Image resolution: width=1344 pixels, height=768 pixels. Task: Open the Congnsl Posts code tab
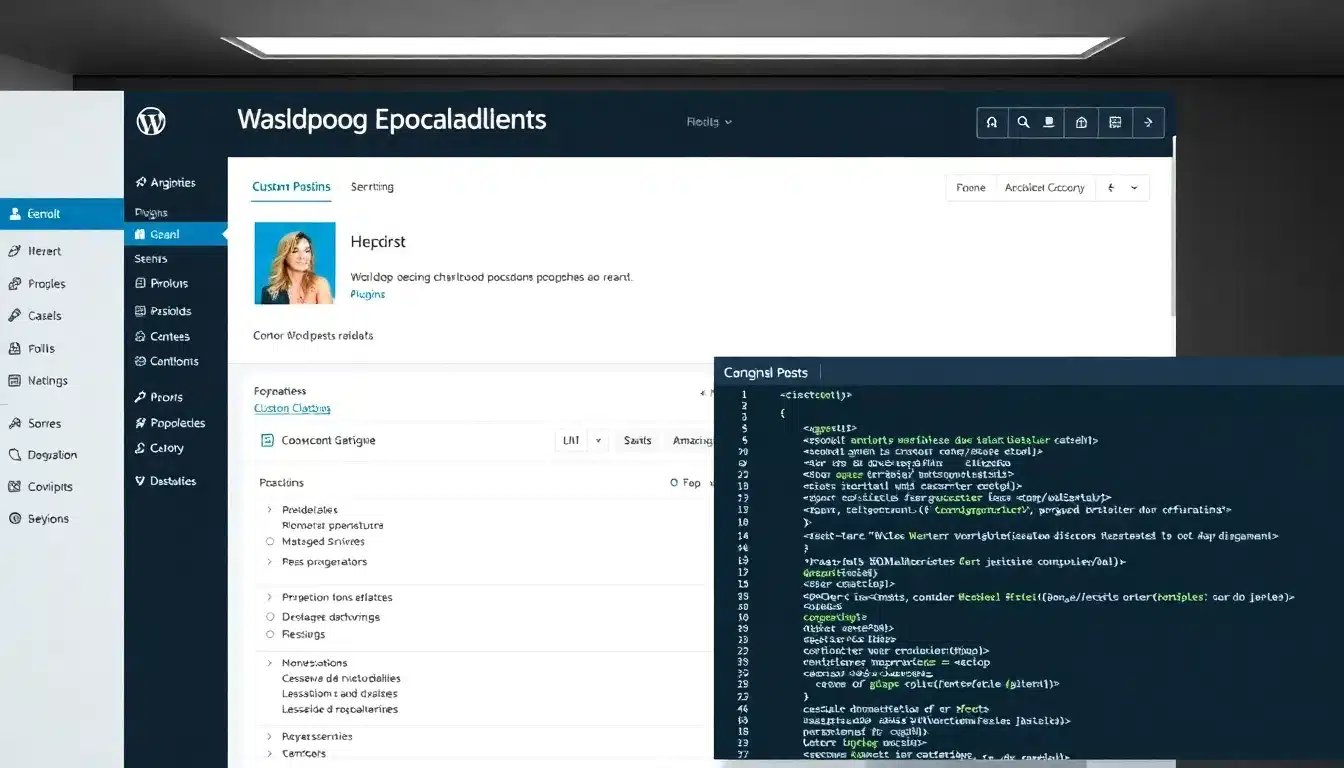pyautogui.click(x=767, y=371)
